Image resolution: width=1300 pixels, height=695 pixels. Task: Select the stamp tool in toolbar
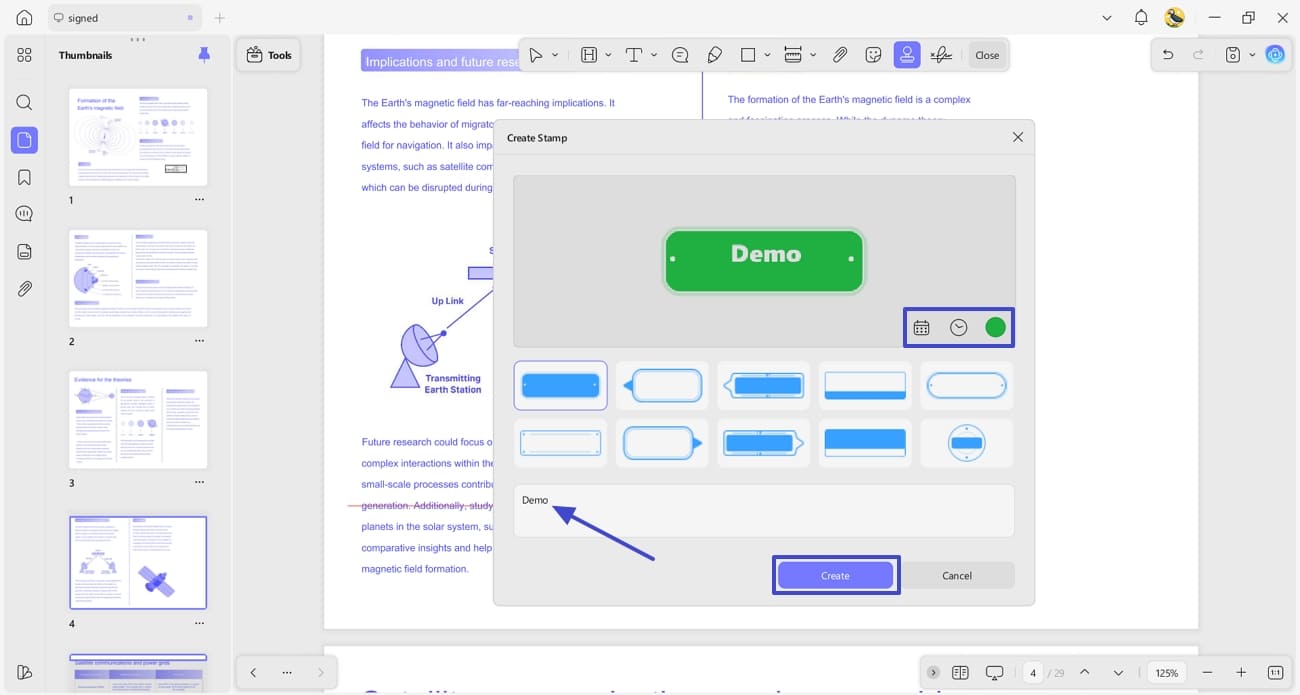pyautogui.click(x=907, y=55)
